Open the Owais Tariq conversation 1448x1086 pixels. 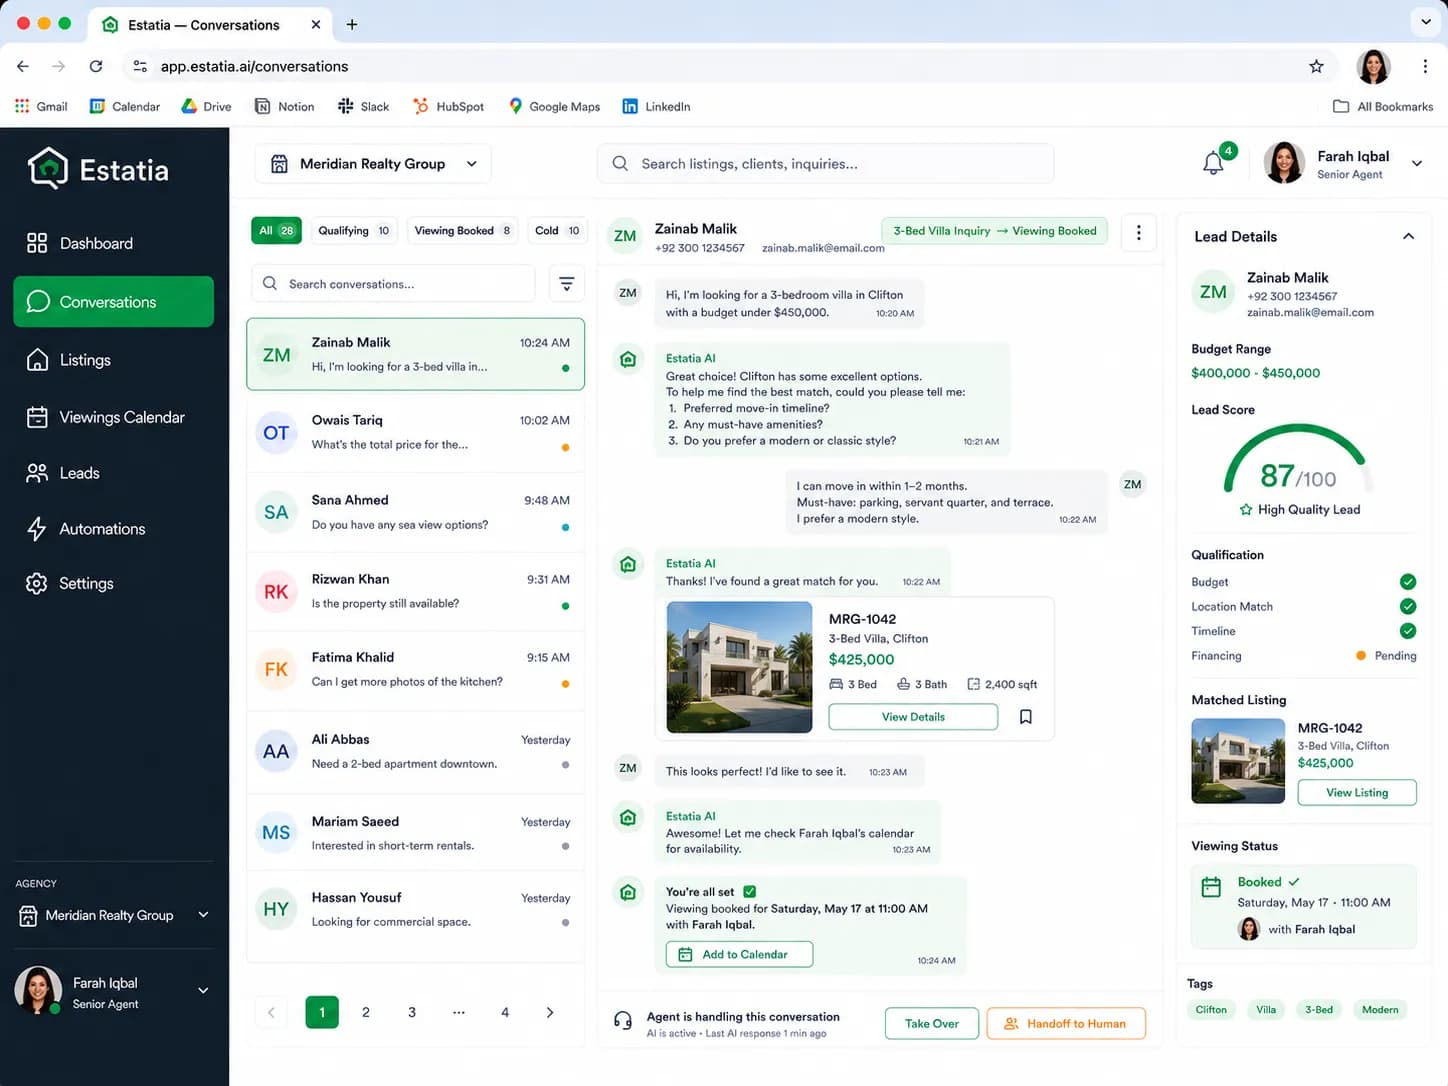click(416, 433)
